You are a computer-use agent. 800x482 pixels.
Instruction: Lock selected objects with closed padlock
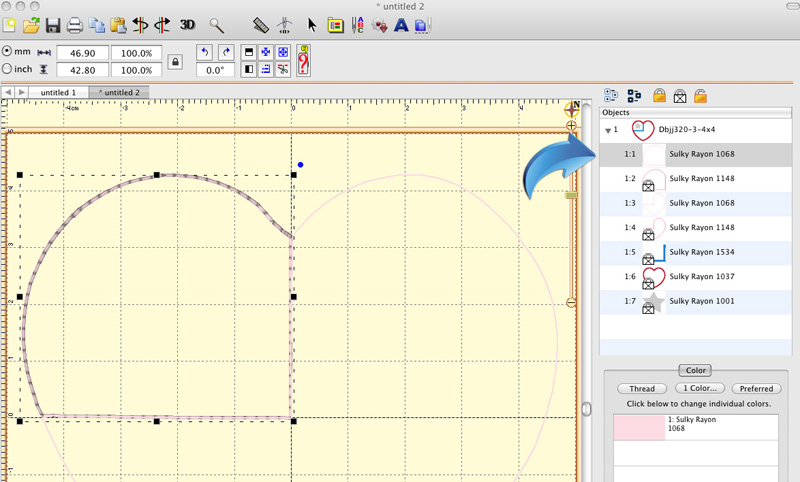click(659, 95)
